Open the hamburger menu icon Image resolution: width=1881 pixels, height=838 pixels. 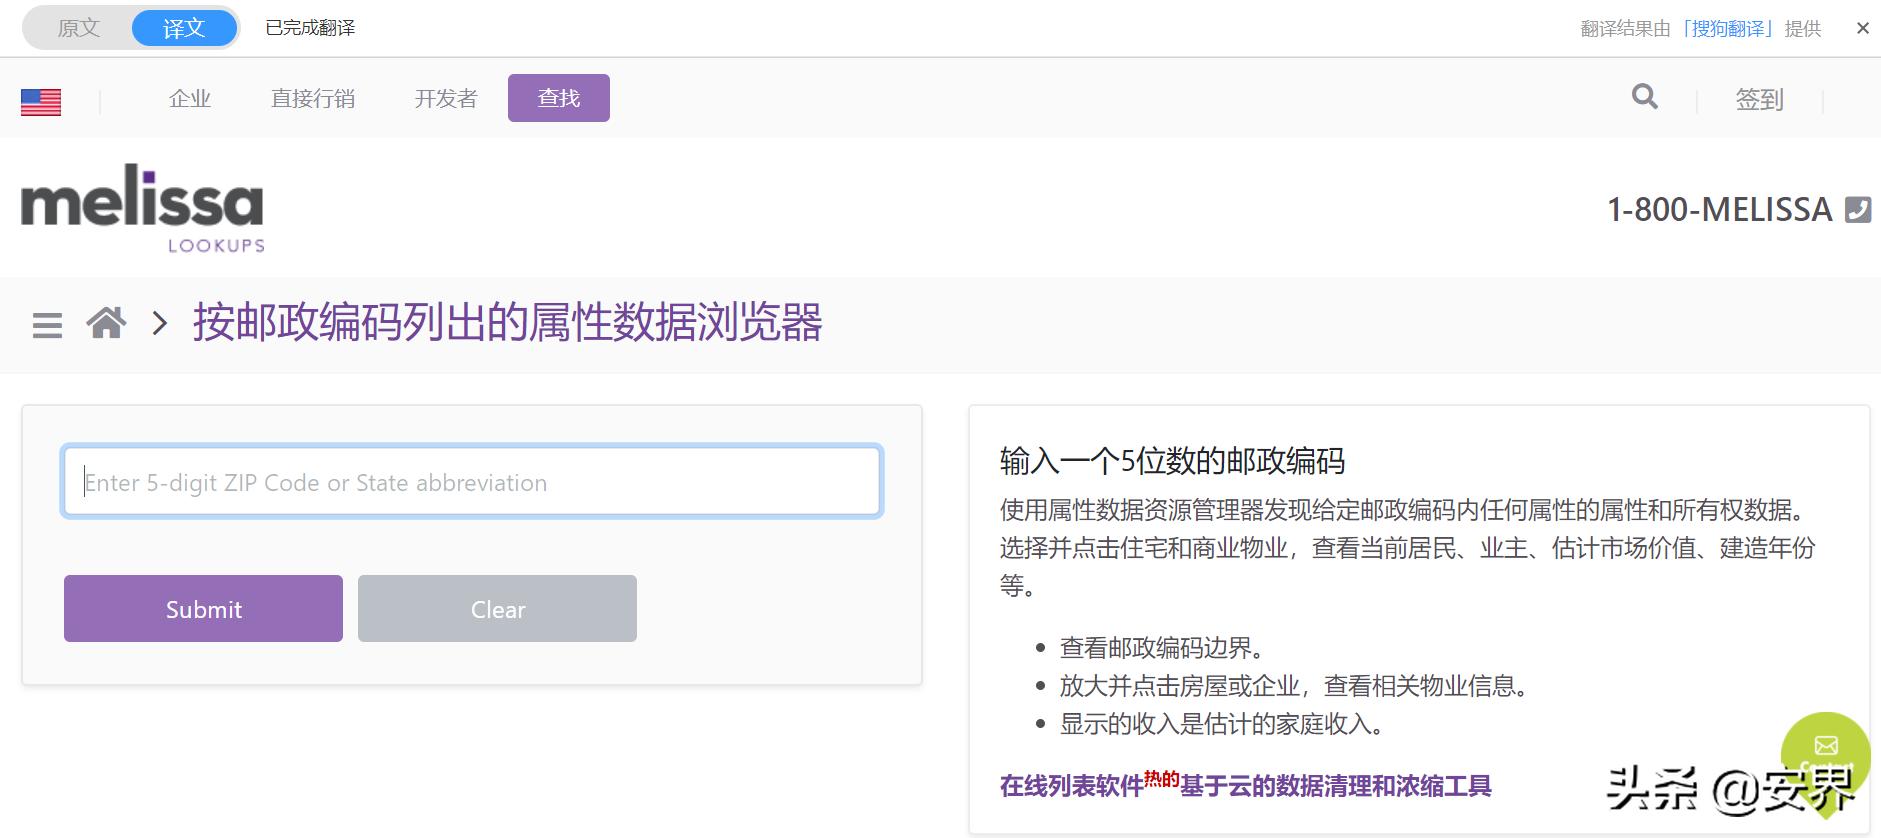[47, 325]
